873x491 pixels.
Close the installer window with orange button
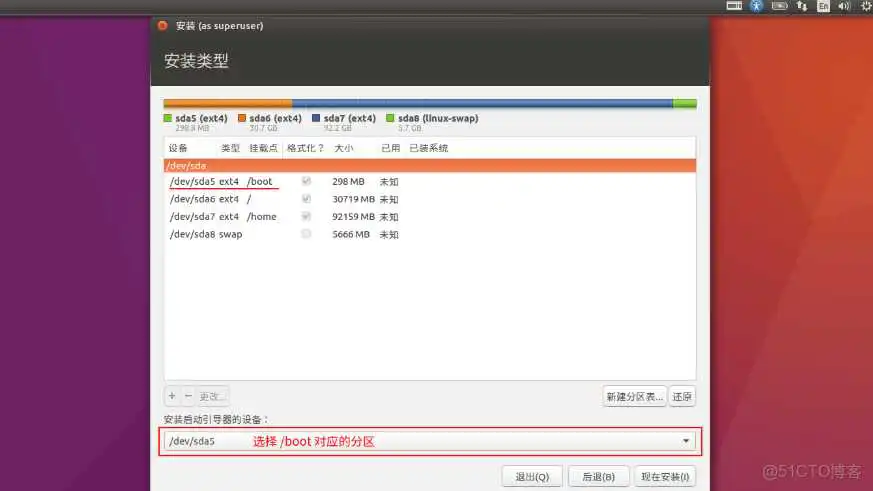(163, 26)
